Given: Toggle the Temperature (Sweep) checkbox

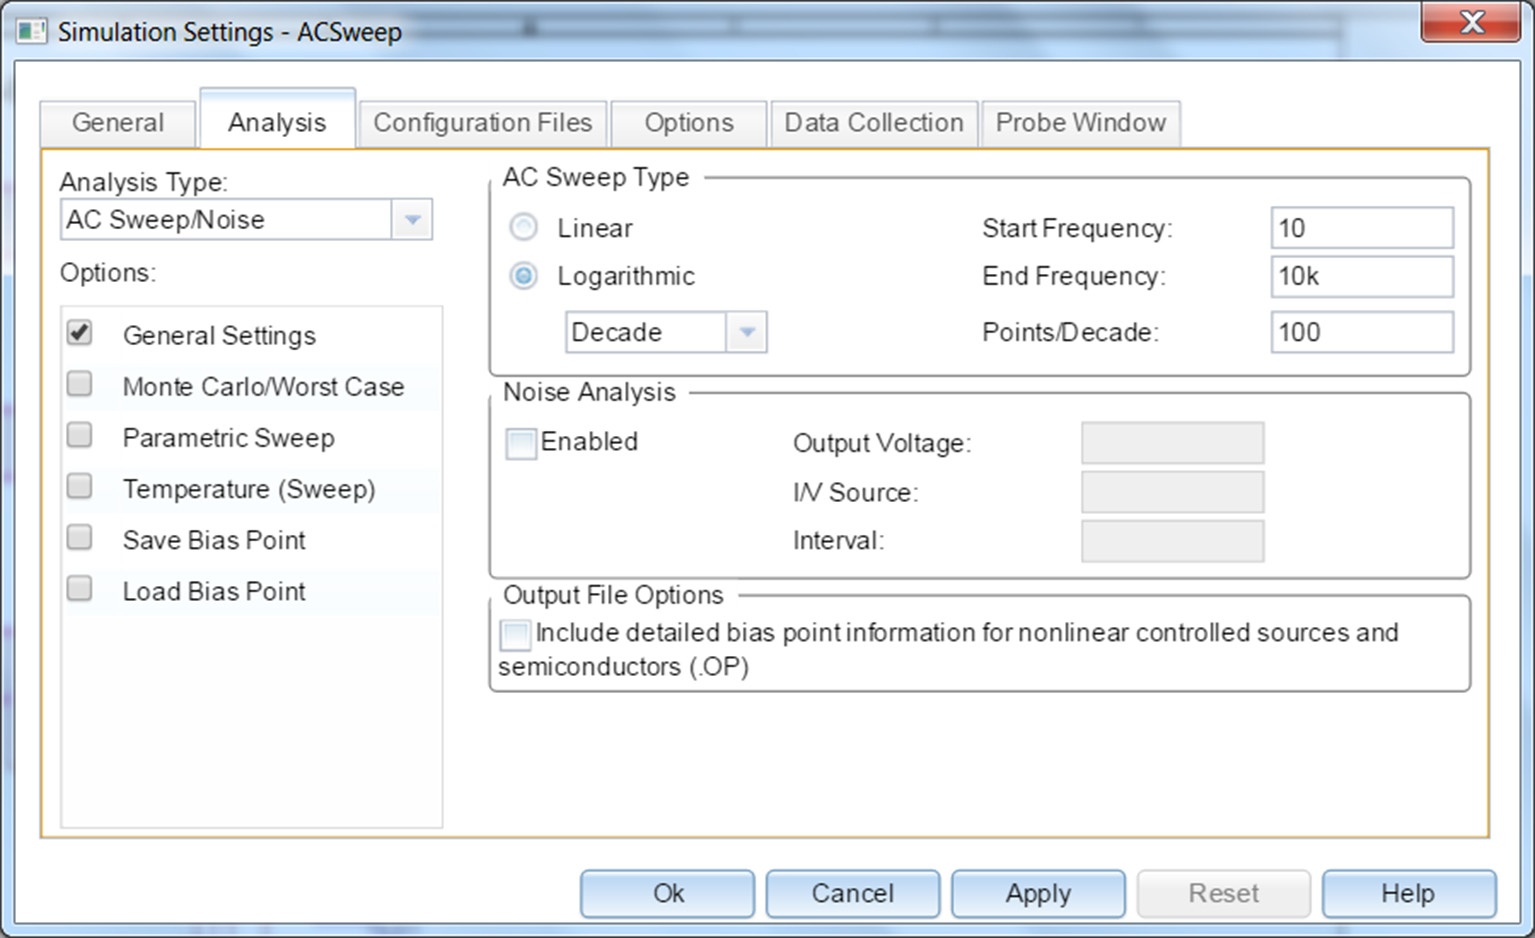Looking at the screenshot, I should 79,487.
